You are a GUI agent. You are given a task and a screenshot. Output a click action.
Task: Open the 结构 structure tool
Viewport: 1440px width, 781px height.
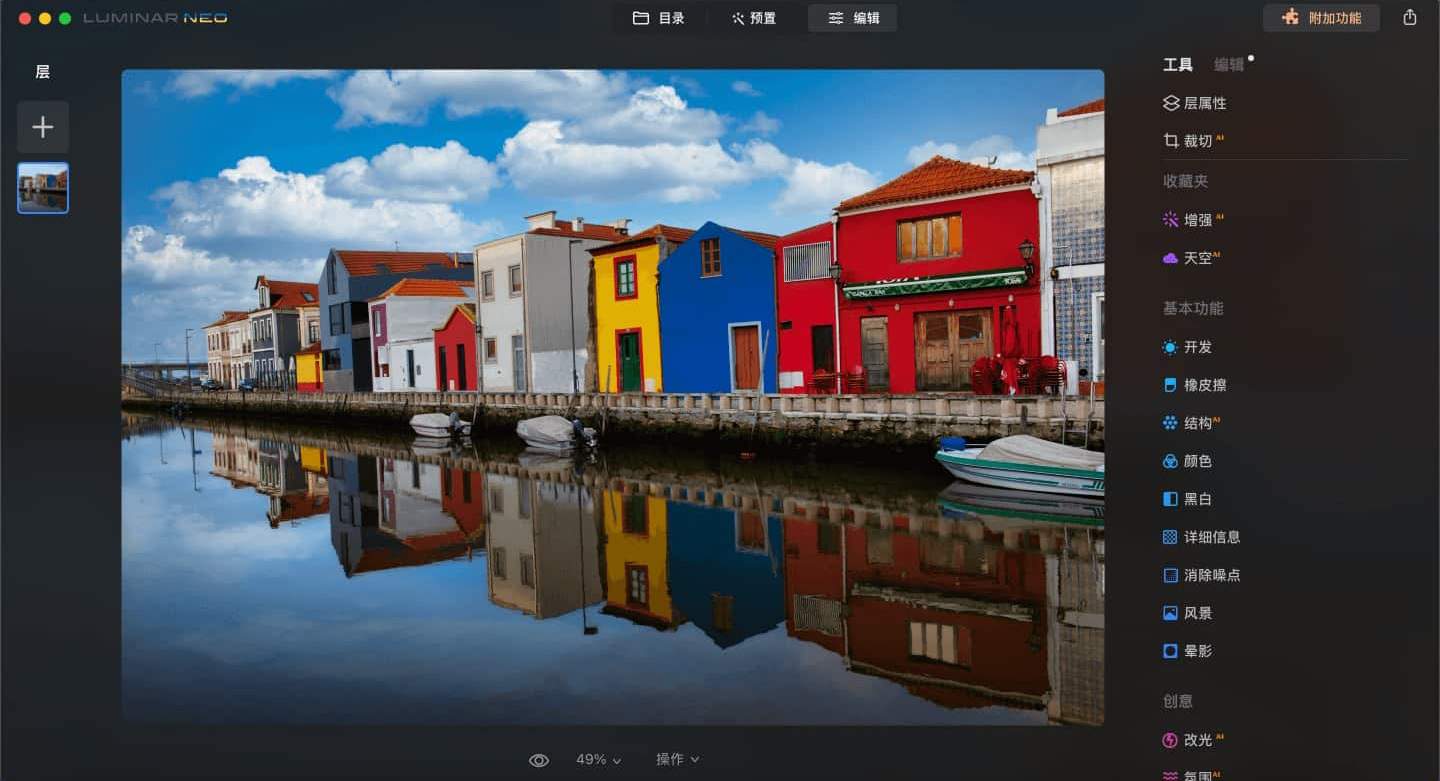(x=1196, y=423)
